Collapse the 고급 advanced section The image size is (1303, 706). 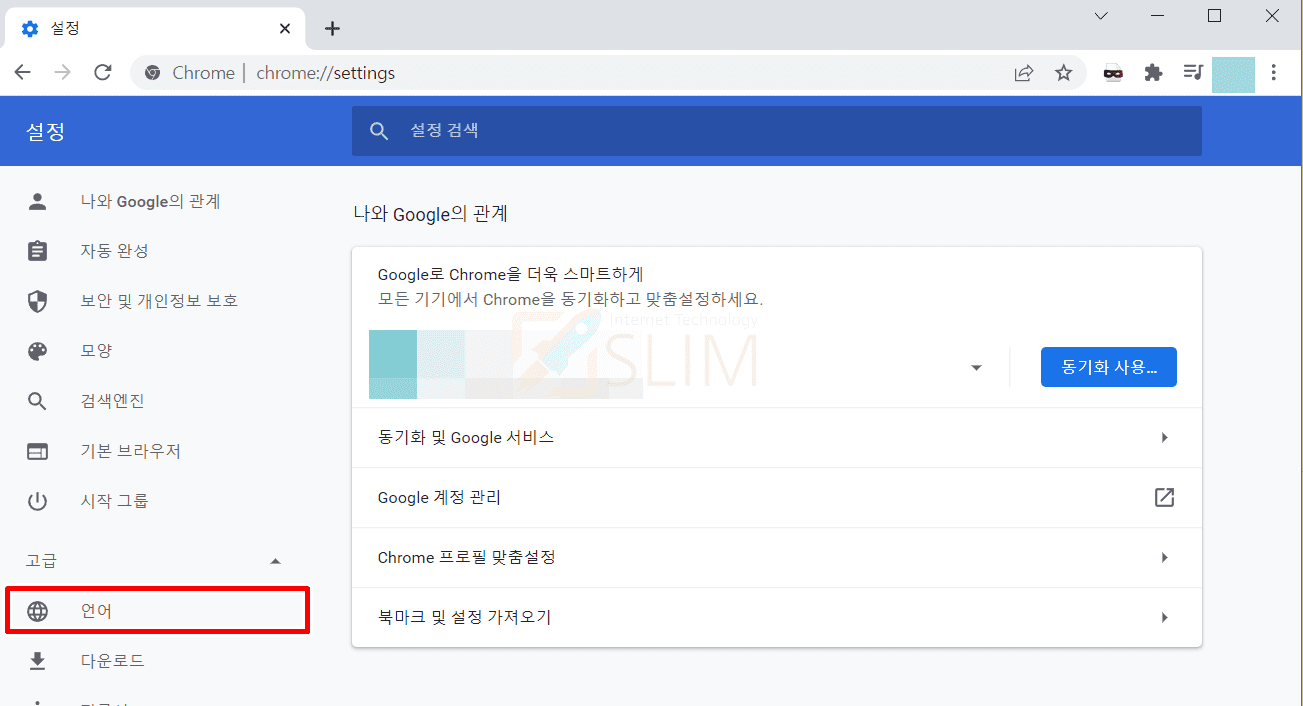click(276, 561)
